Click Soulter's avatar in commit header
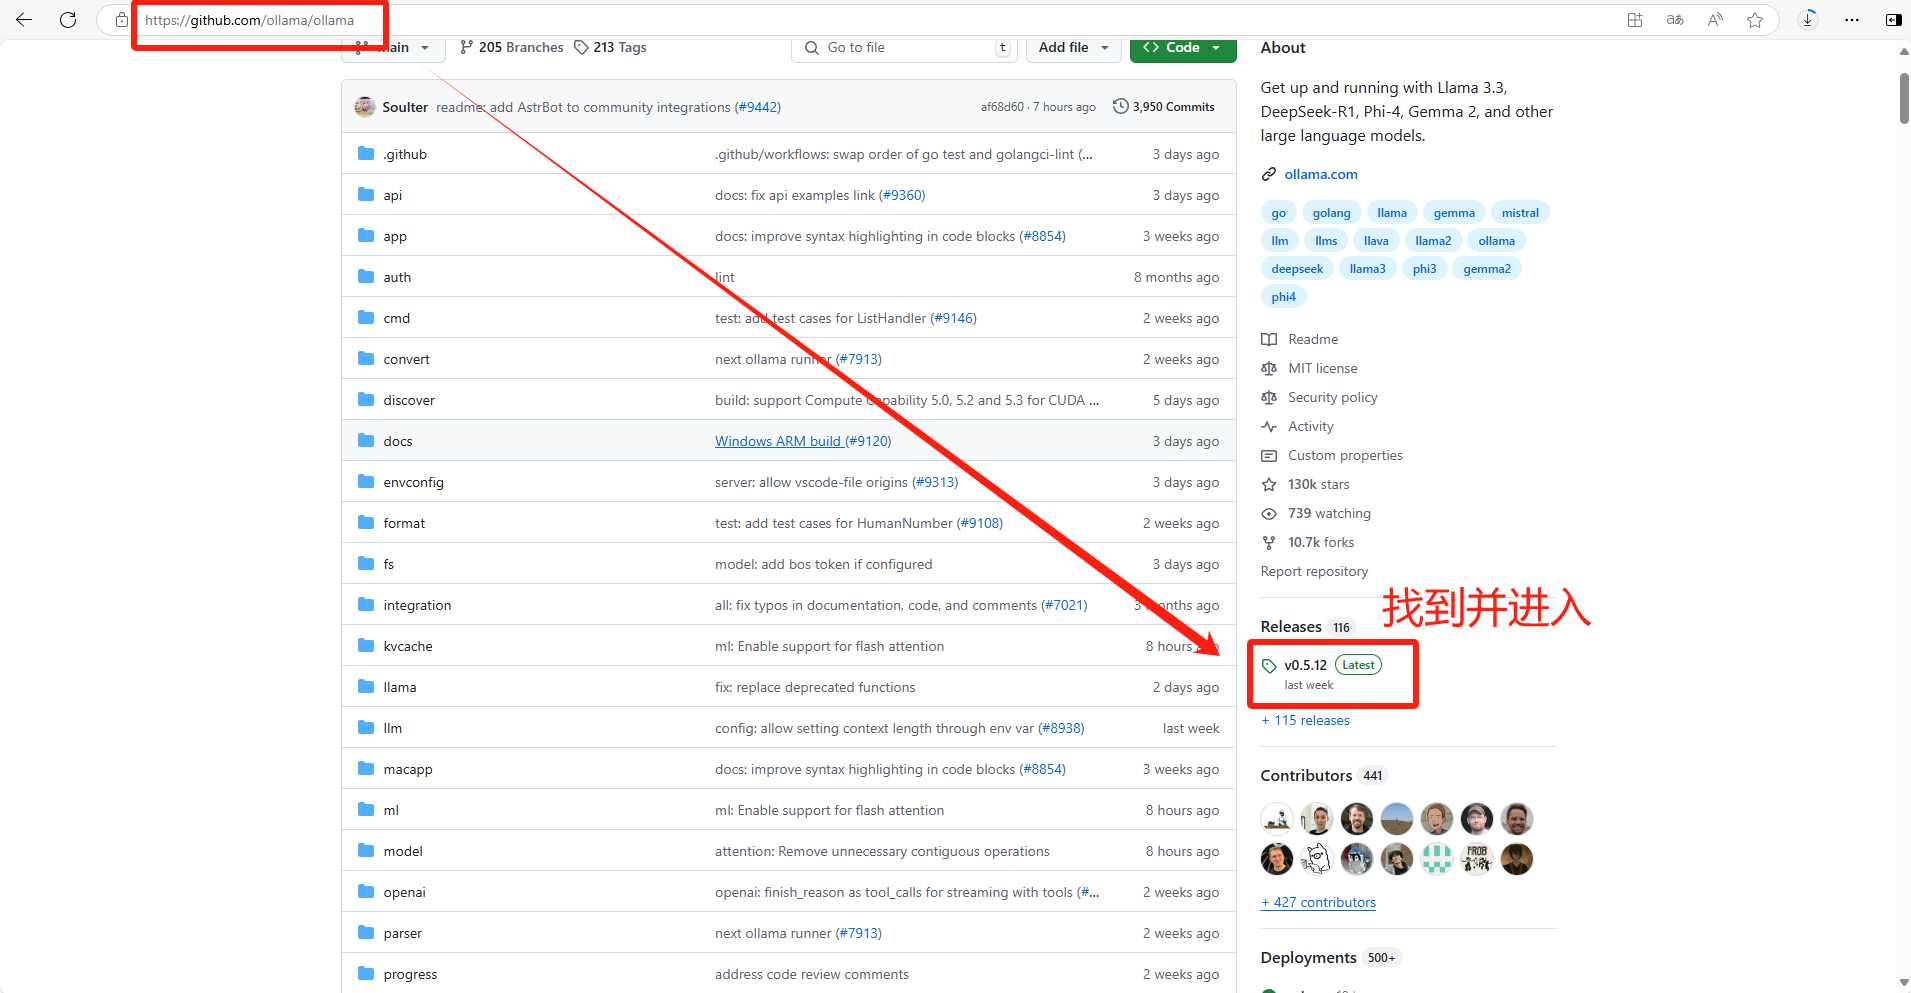Screen dimensions: 1911x993 (x=365, y=107)
